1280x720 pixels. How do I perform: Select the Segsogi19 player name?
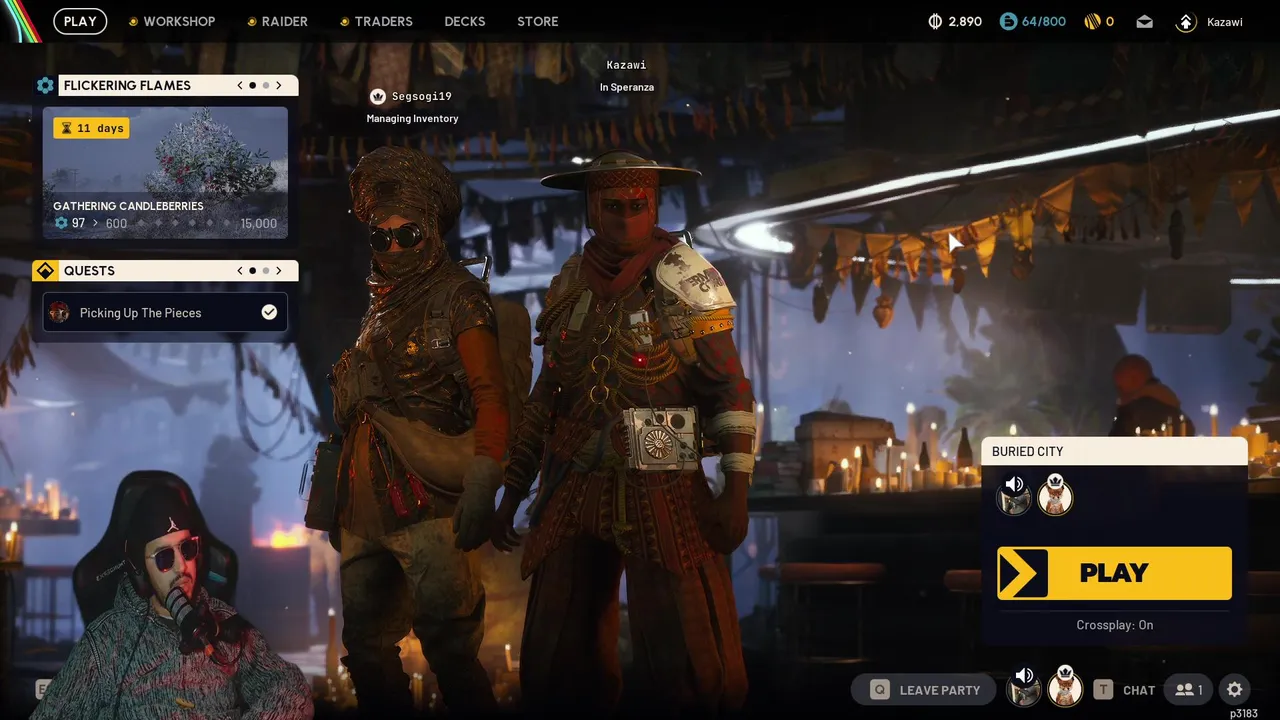(x=422, y=97)
